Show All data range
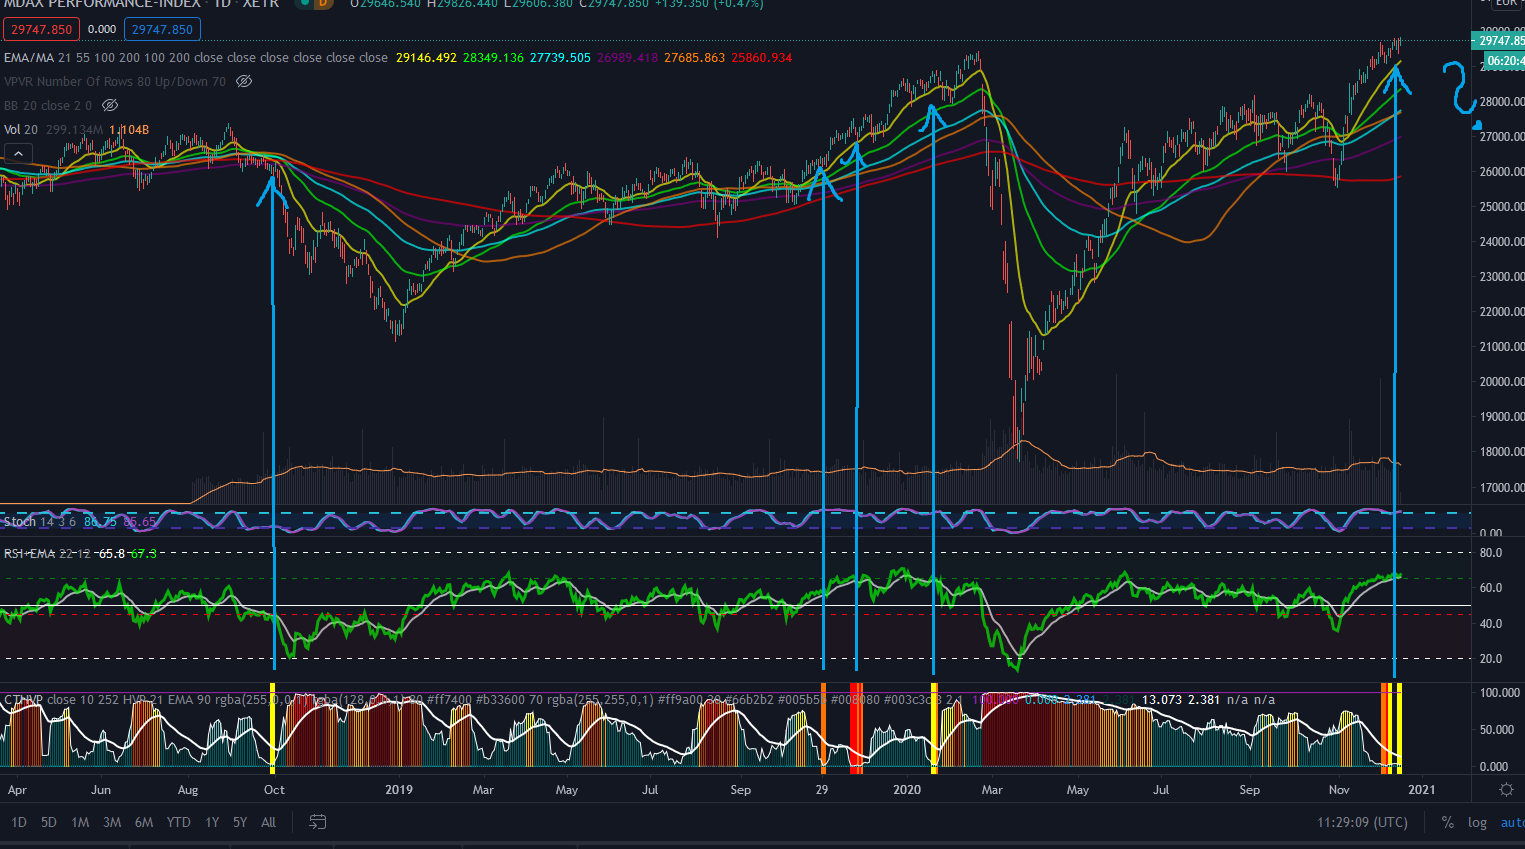This screenshot has width=1525, height=849. pos(268,822)
